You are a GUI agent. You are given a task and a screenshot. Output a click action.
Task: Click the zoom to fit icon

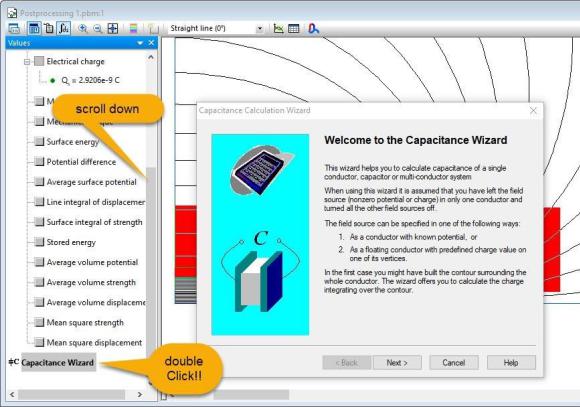112,28
